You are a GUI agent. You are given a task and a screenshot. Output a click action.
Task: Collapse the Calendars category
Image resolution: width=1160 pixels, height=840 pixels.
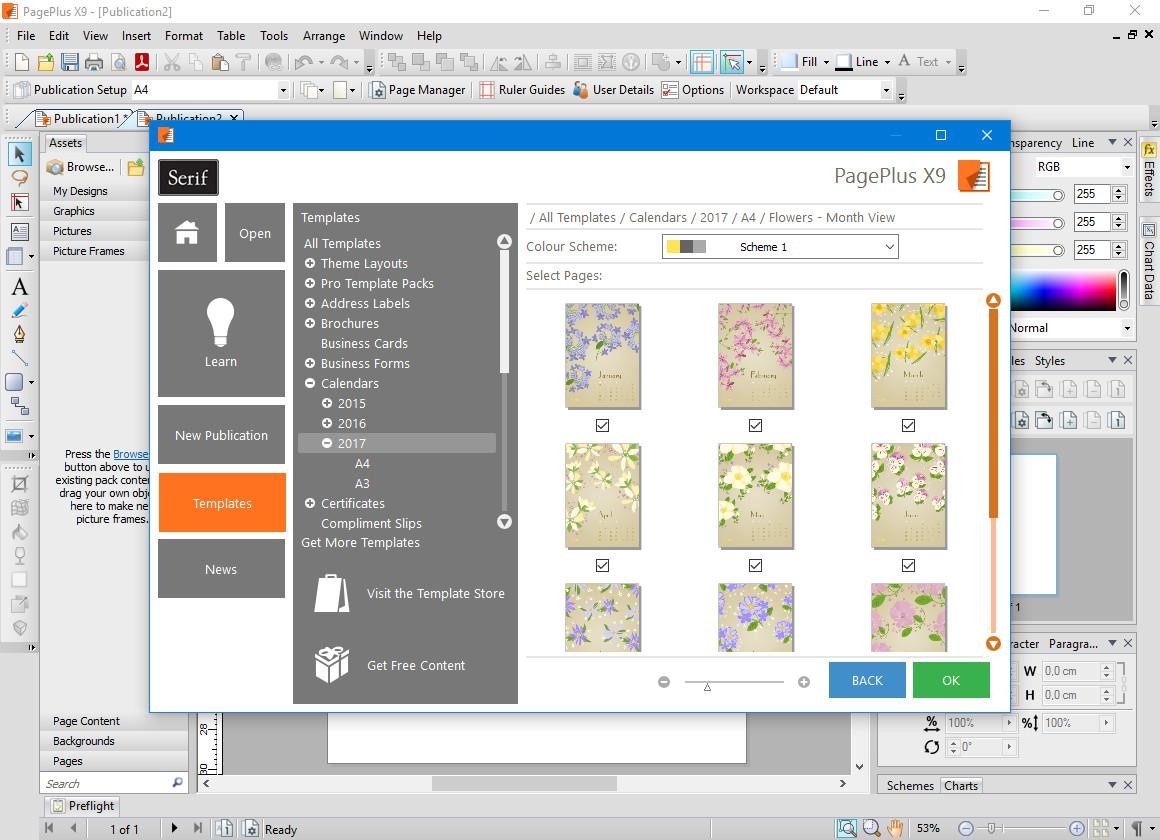pos(310,383)
